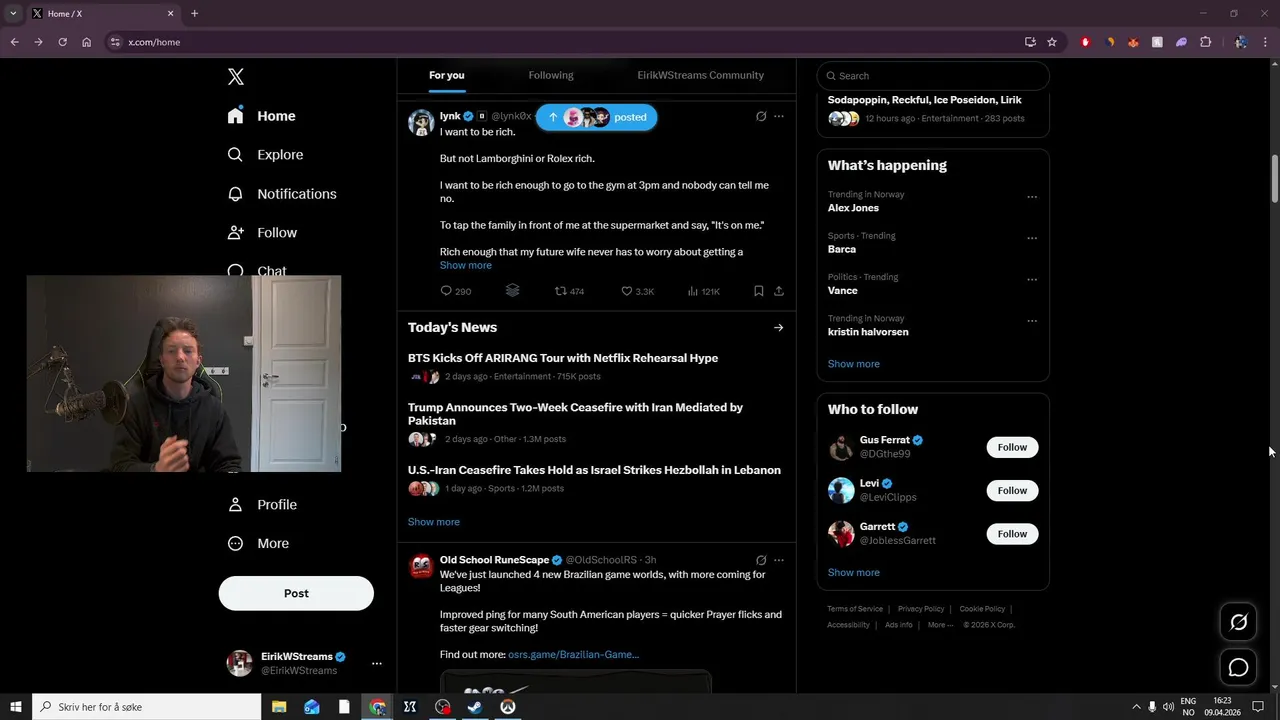Image resolution: width=1280 pixels, height=720 pixels.
Task: Click the X search field
Action: [x=932, y=76]
